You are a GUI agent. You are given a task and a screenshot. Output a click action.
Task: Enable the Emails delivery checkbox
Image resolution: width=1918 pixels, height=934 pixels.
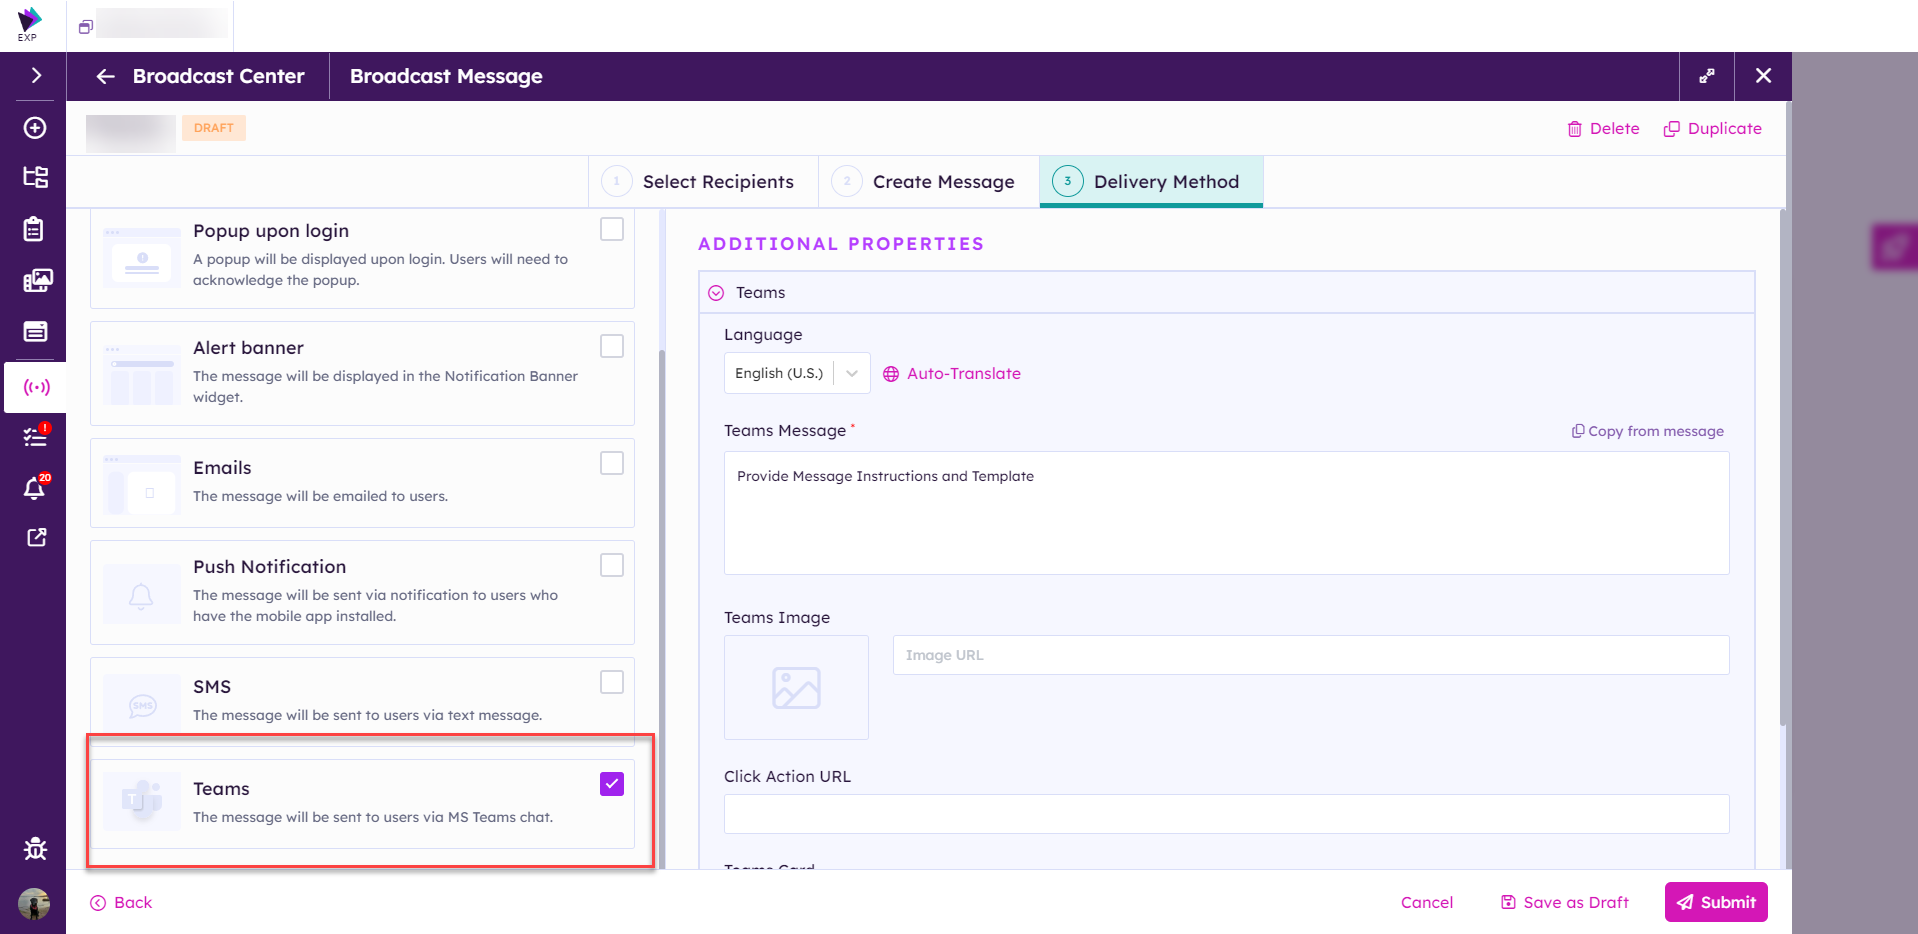(612, 463)
